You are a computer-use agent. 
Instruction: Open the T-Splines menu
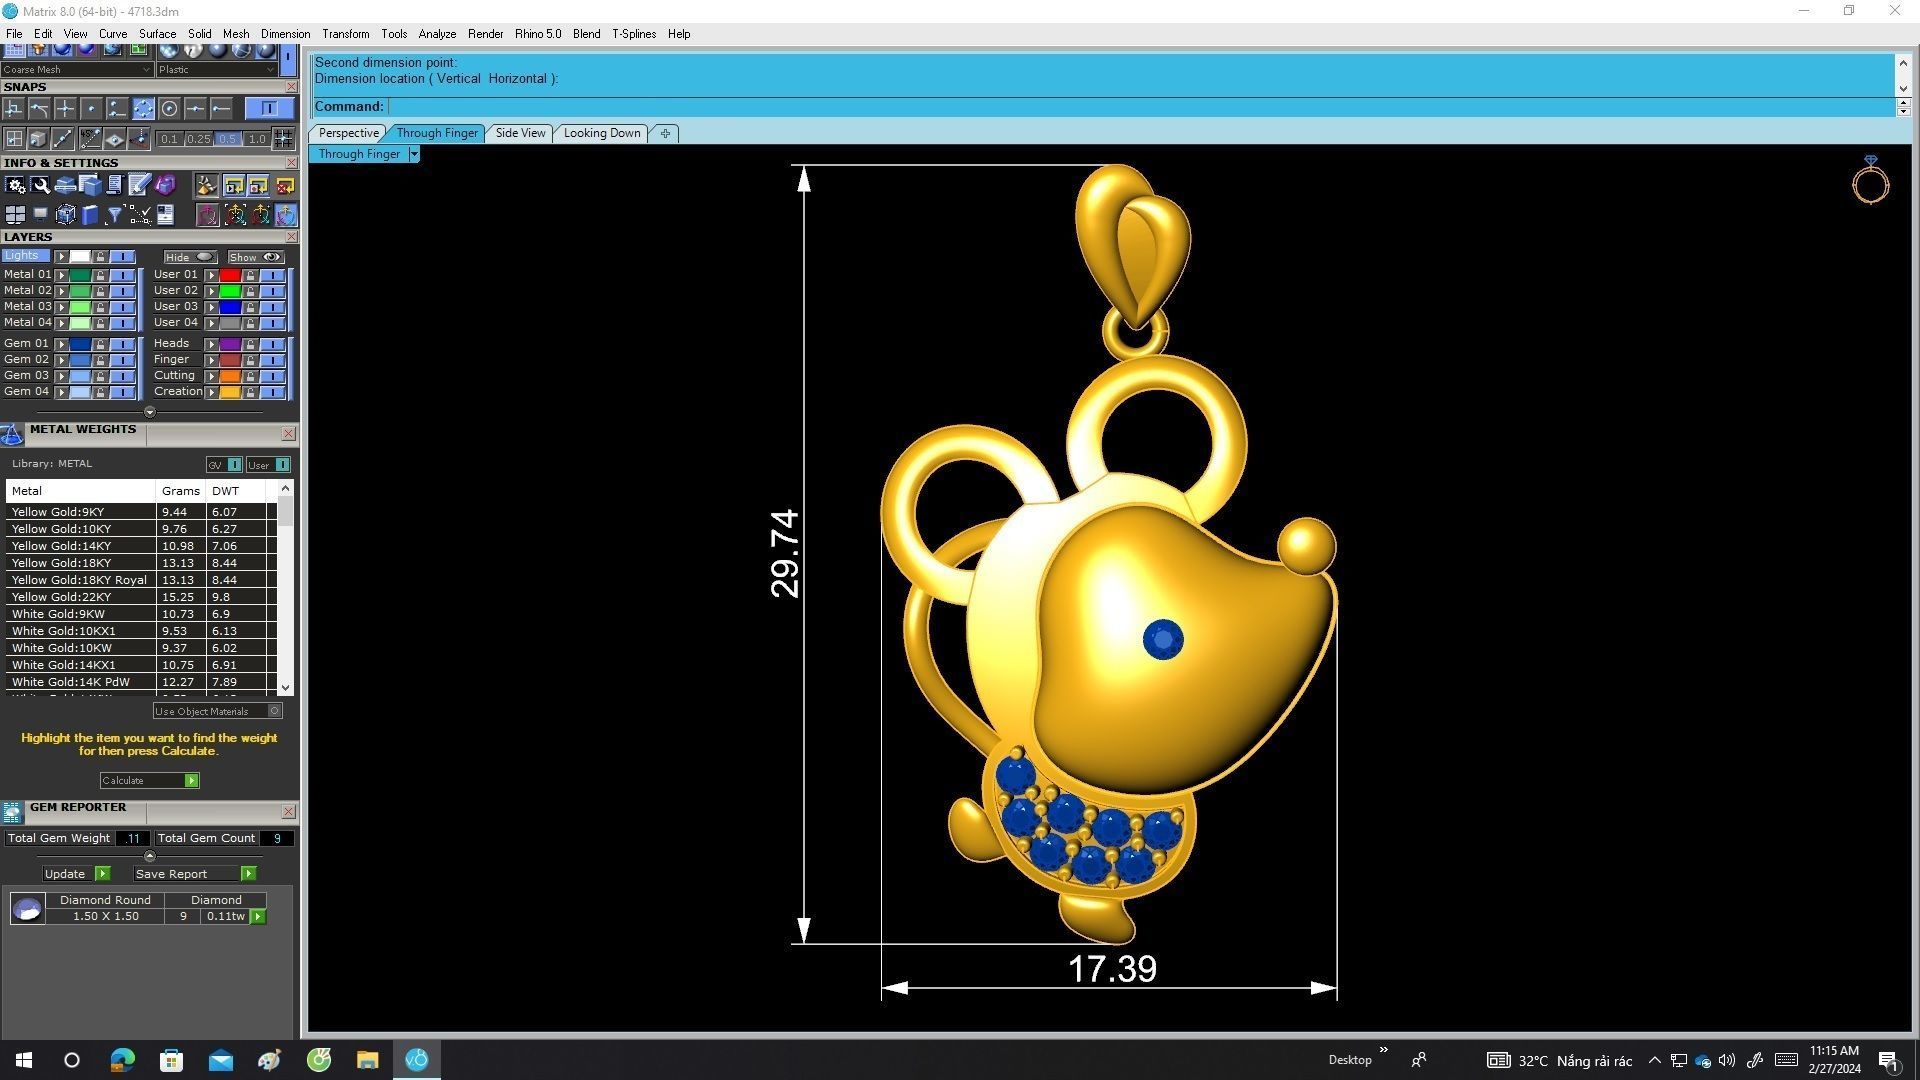634,34
